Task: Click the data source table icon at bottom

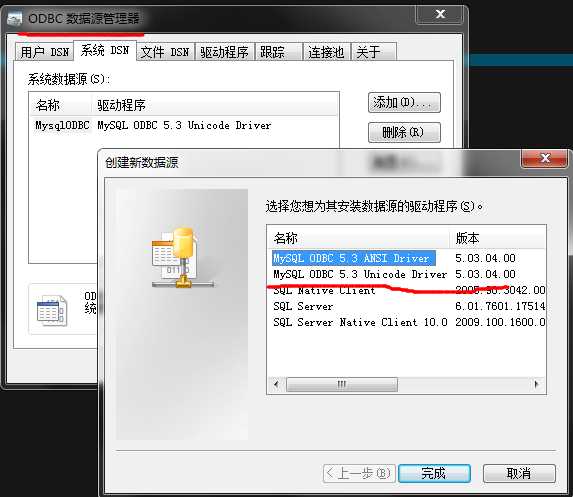Action: point(52,310)
